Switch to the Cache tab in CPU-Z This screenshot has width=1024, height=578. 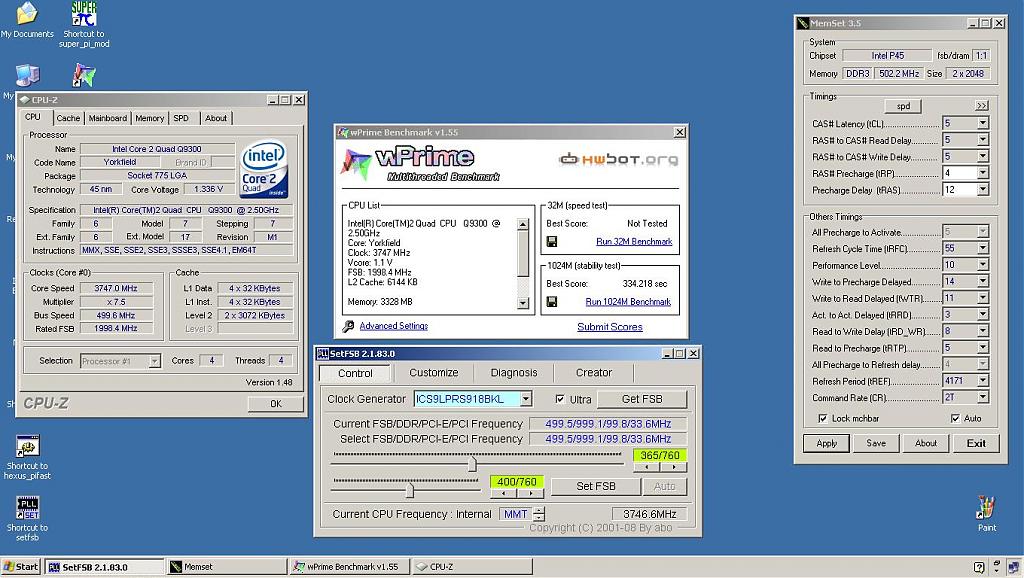[x=68, y=118]
